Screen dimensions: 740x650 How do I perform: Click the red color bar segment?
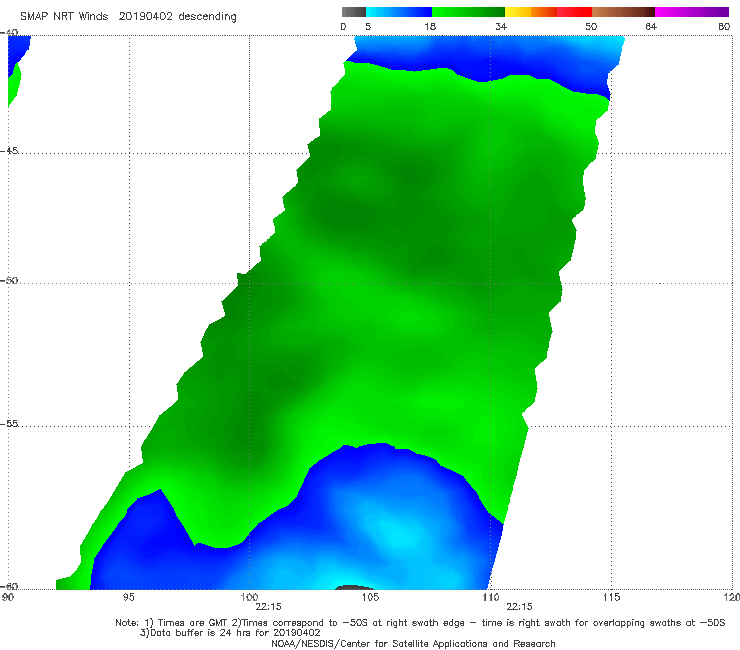coord(574,12)
